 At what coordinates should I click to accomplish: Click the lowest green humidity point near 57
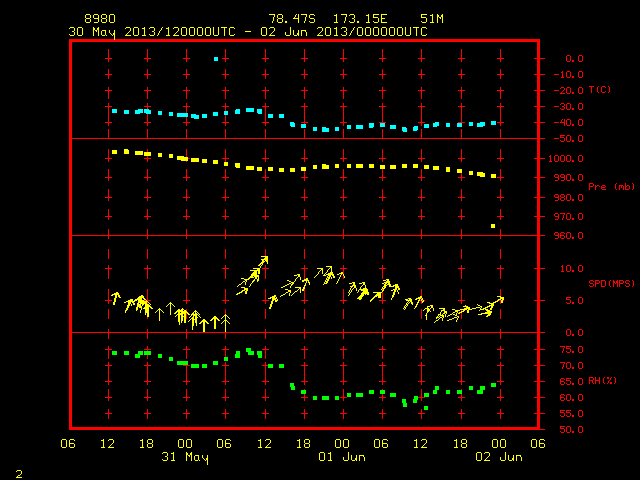coord(426,408)
